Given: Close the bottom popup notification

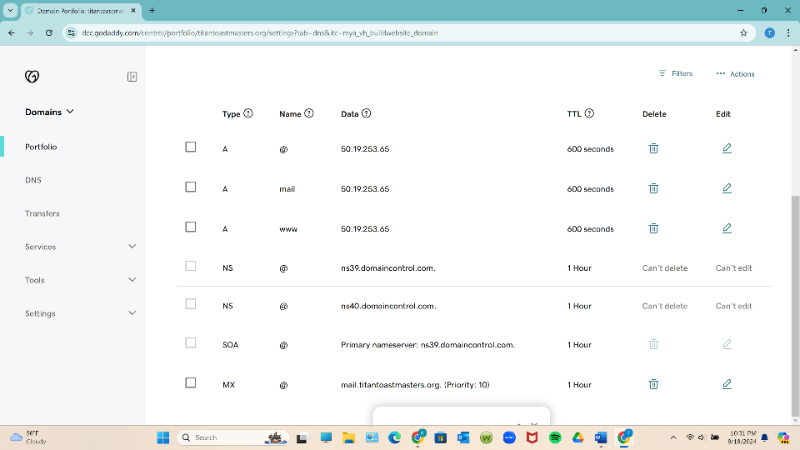Looking at the screenshot, I should coord(534,423).
